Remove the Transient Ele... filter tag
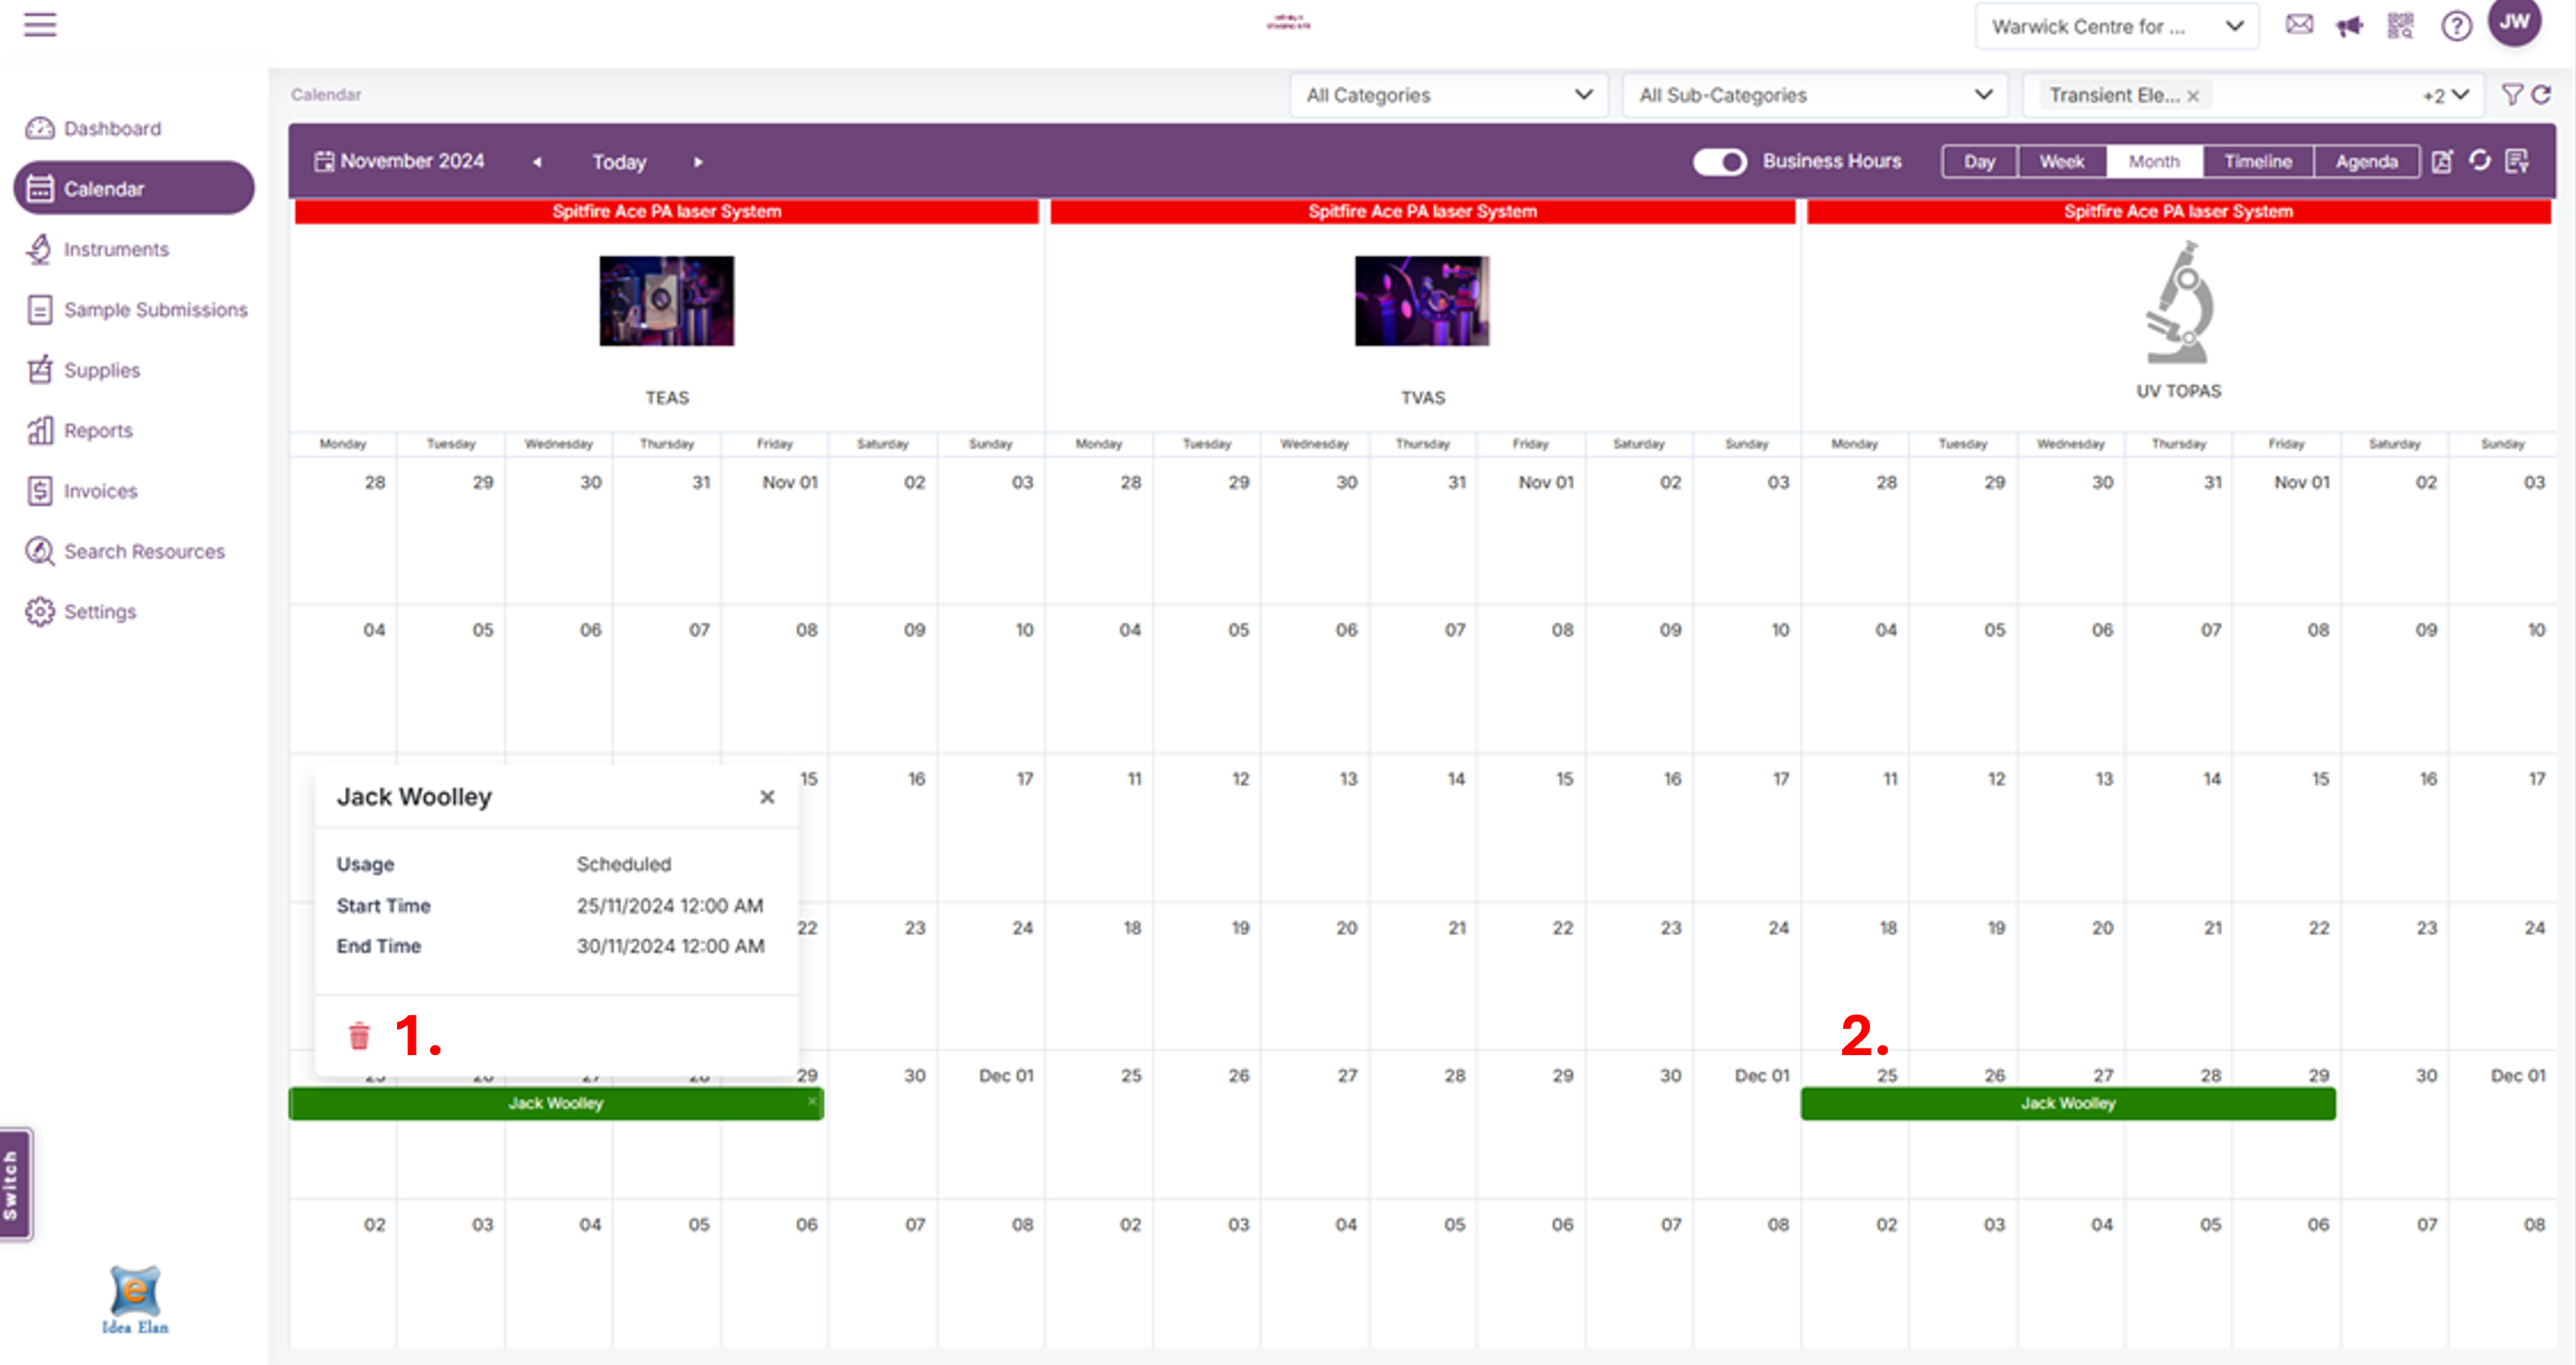2576x1365 pixels. coord(2193,96)
